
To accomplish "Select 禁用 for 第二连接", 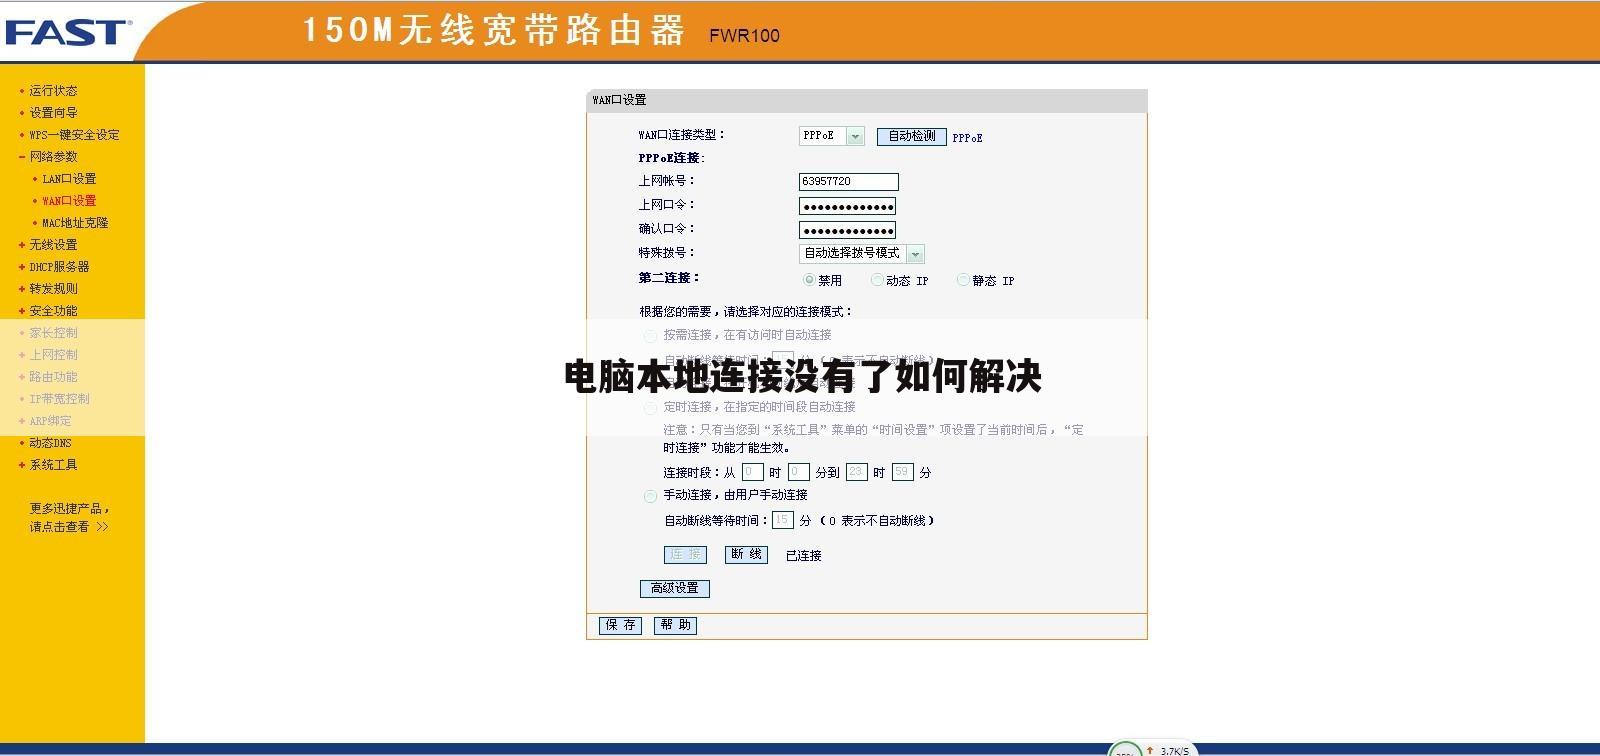I will click(809, 280).
